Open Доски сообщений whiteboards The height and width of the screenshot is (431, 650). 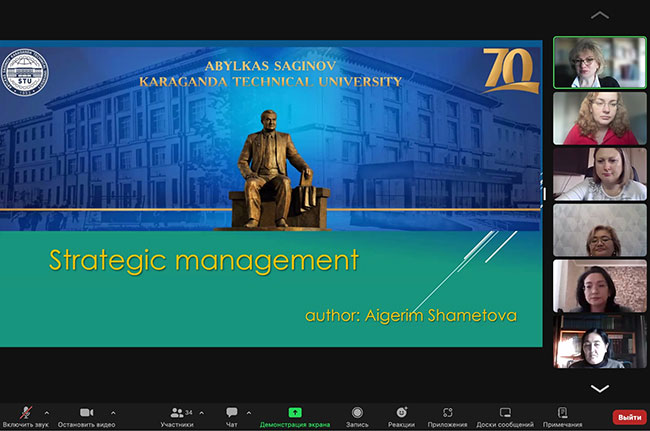point(505,417)
